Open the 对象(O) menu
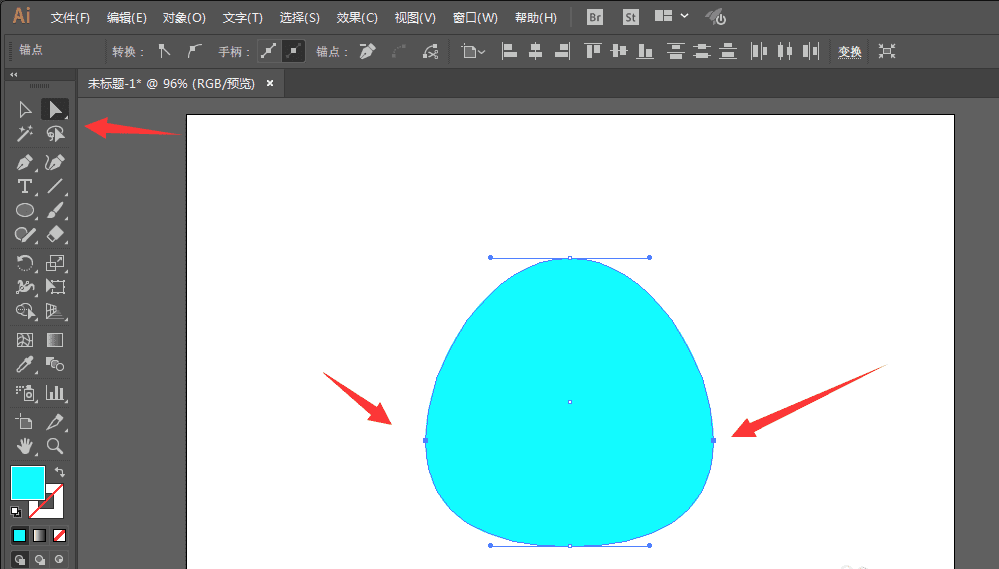999x569 pixels. pos(183,18)
